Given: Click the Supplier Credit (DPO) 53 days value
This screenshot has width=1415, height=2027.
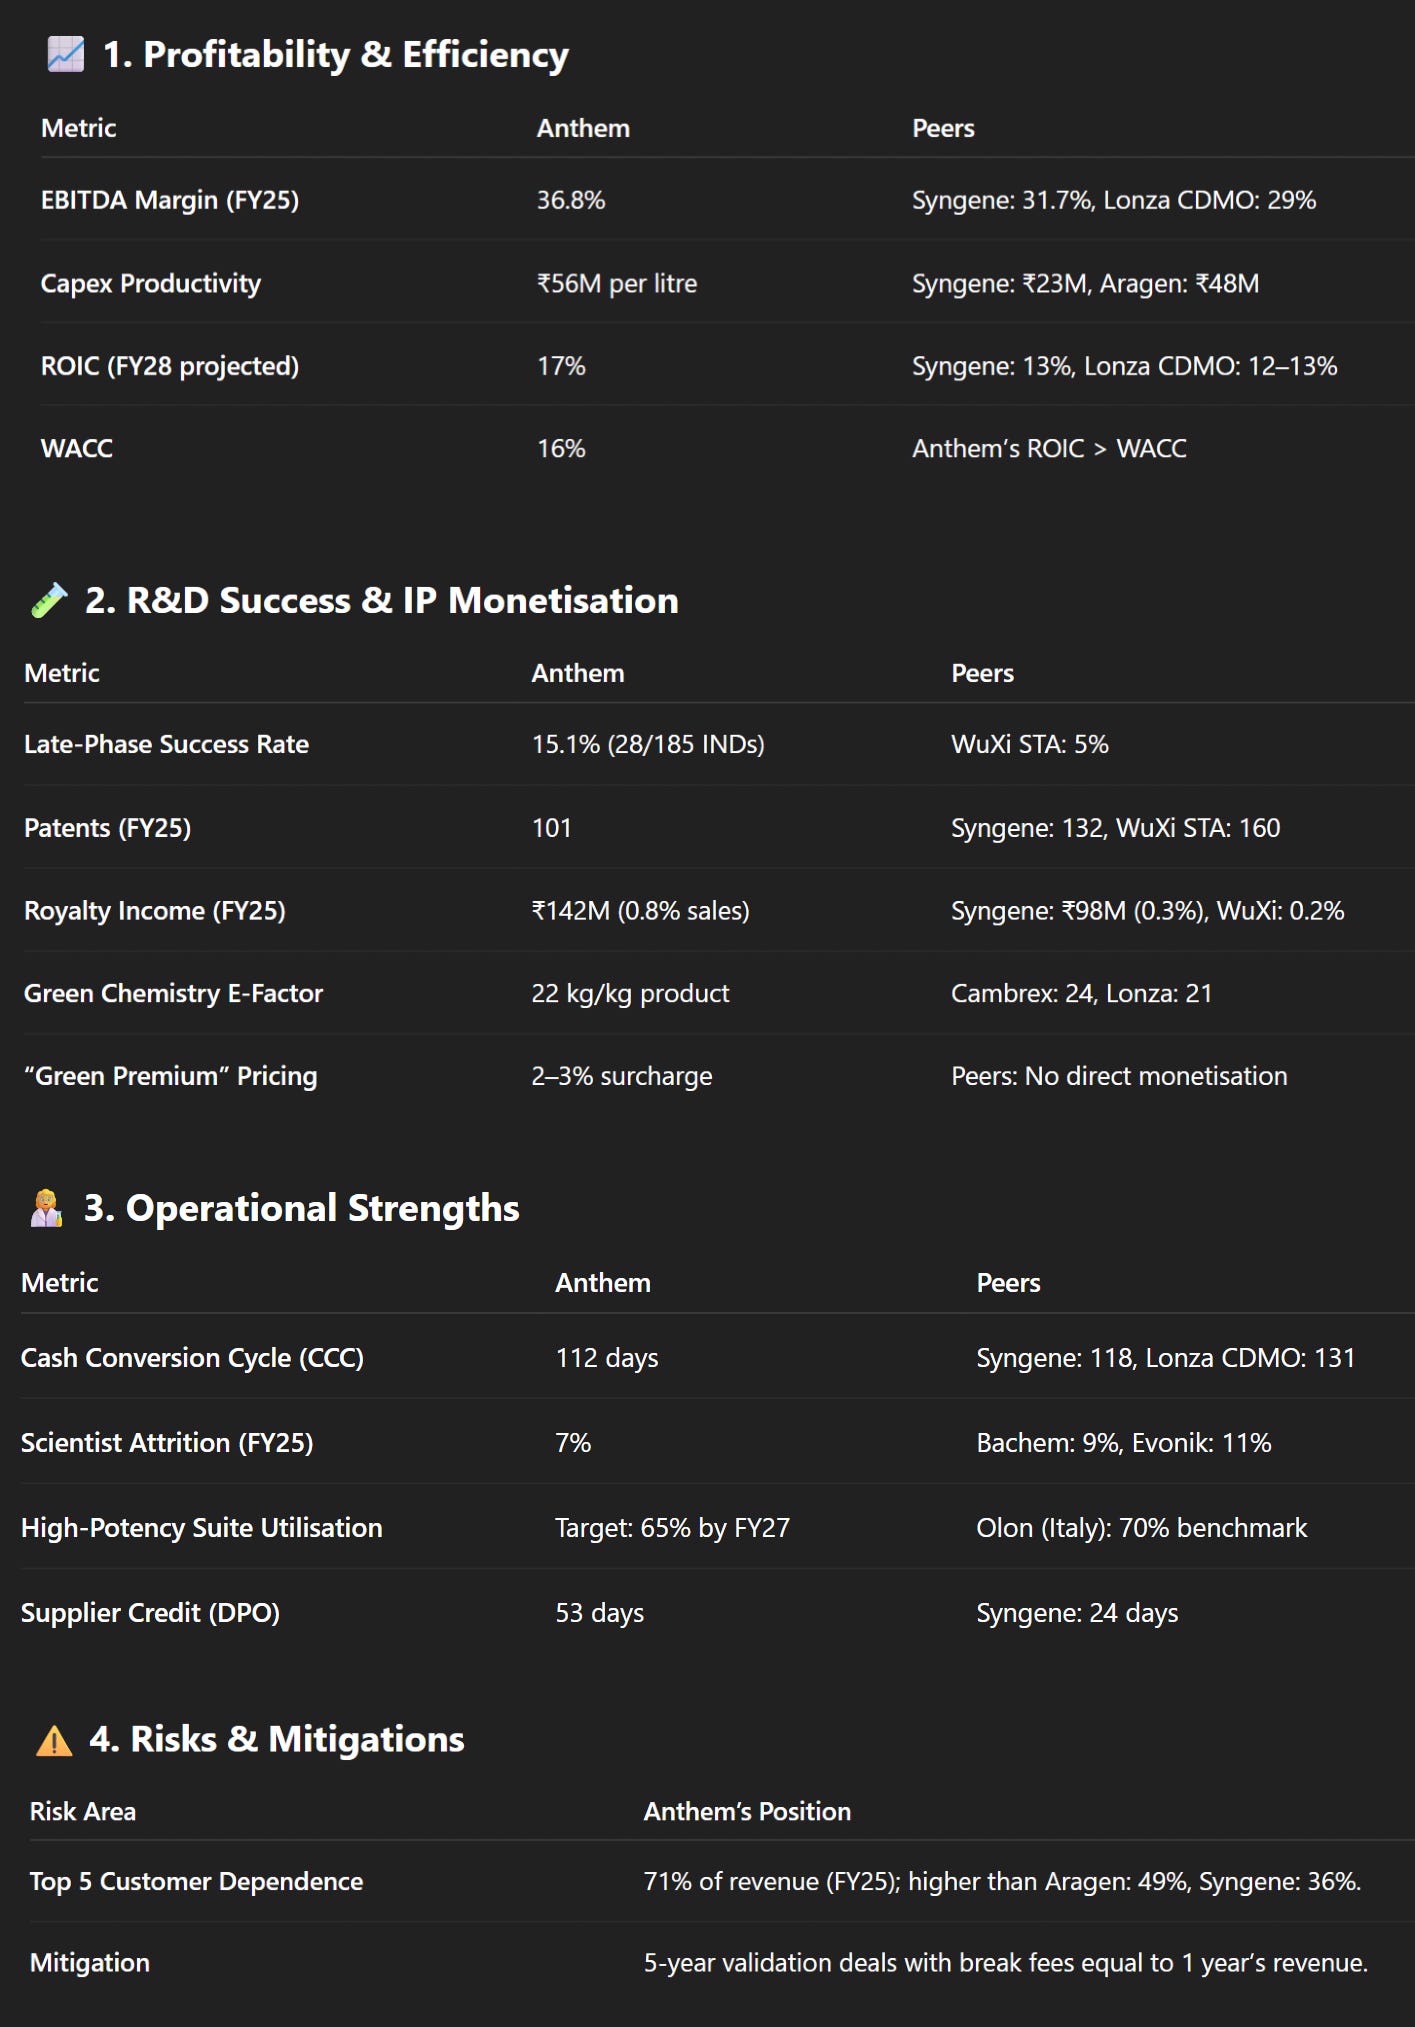Looking at the screenshot, I should coord(600,1613).
